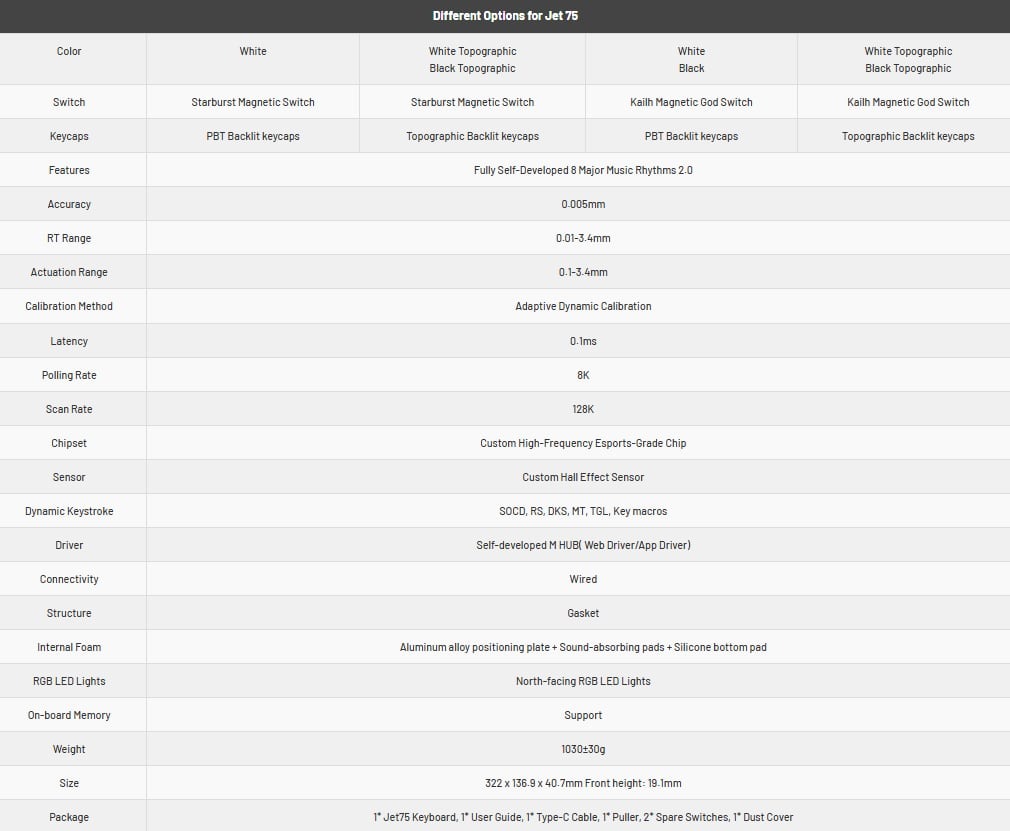This screenshot has height=831, width=1010.
Task: Click the "Different Options for Jet 75" header
Action: click(504, 16)
